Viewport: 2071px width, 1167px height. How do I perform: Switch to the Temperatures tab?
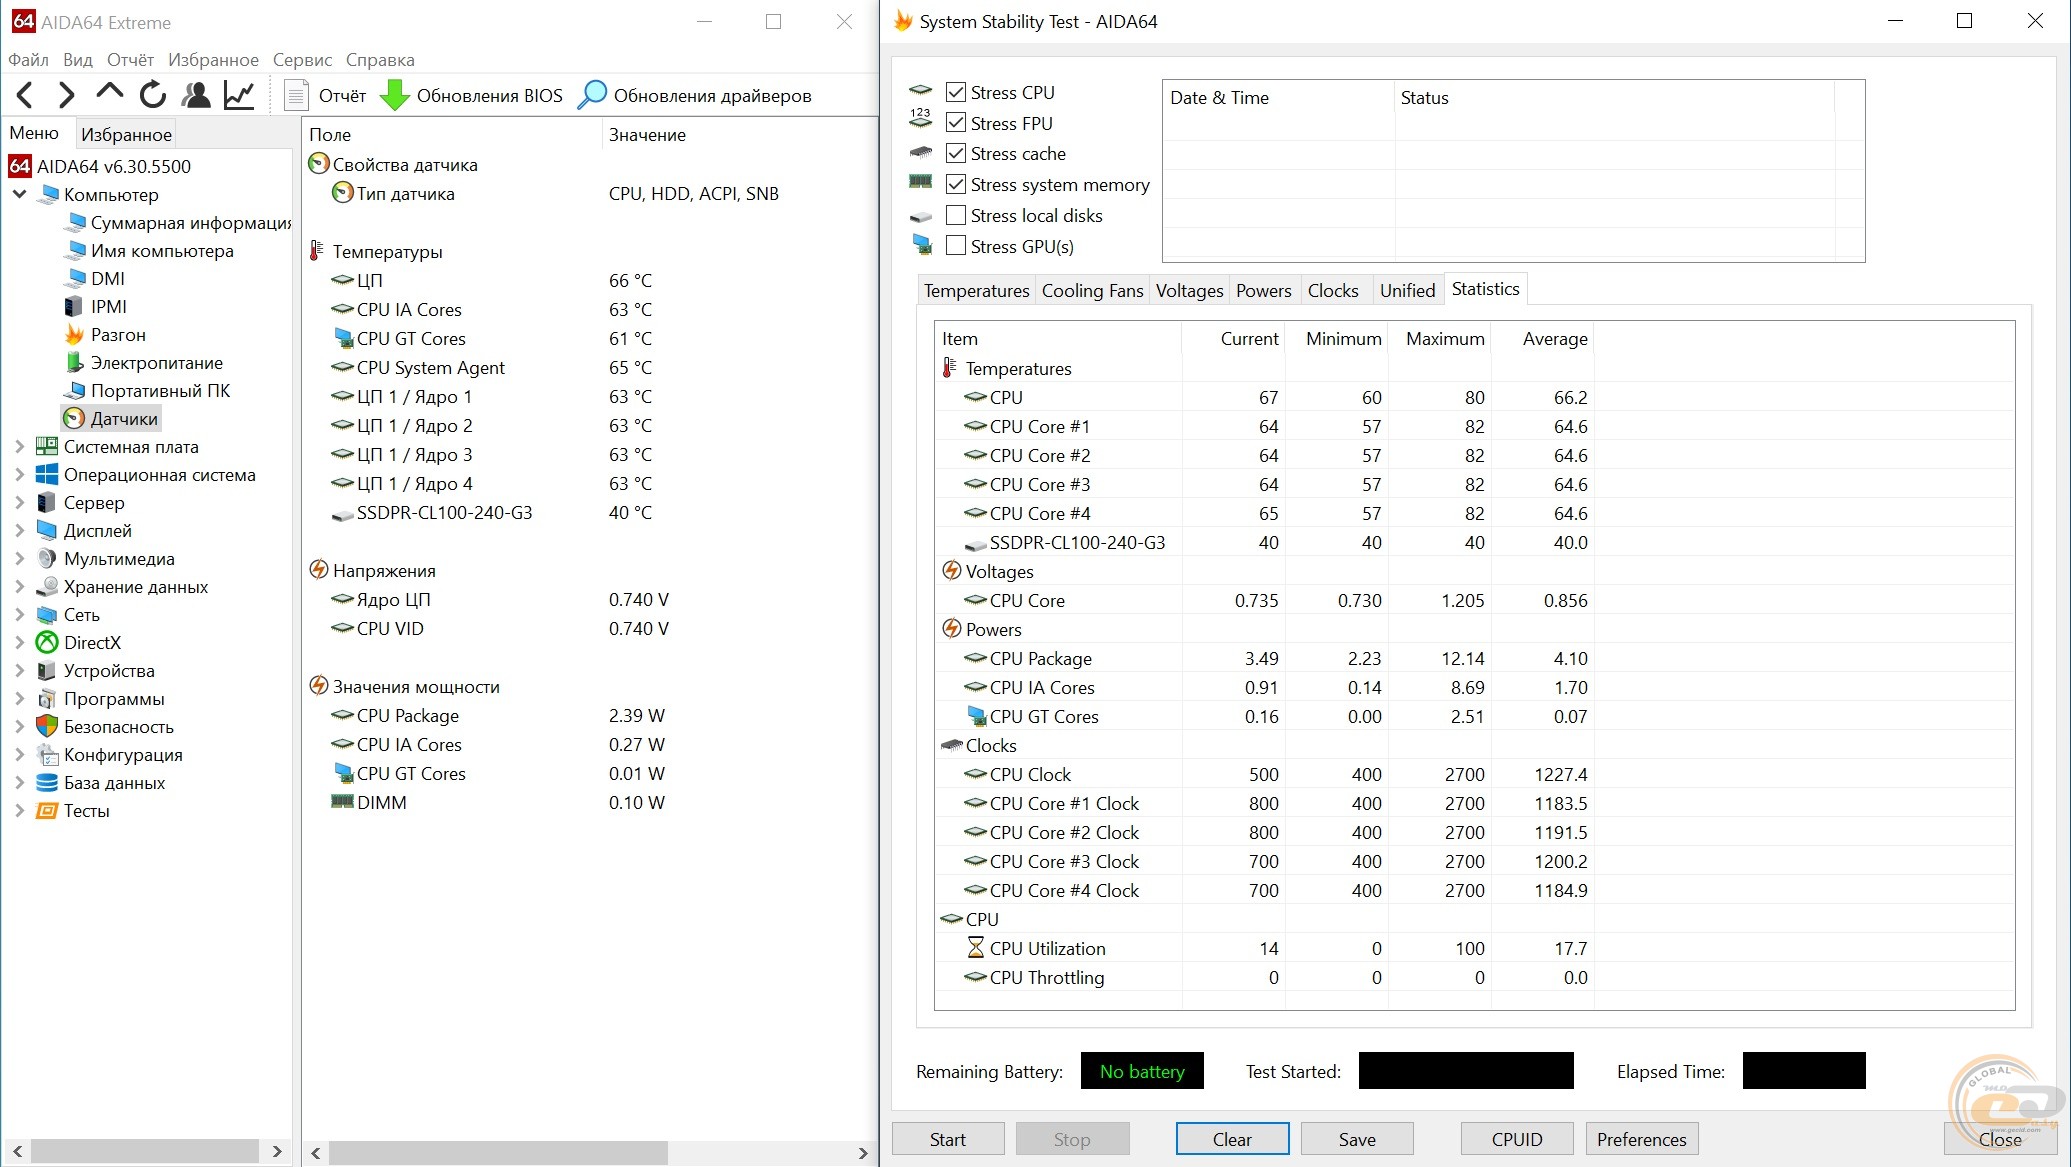[976, 291]
